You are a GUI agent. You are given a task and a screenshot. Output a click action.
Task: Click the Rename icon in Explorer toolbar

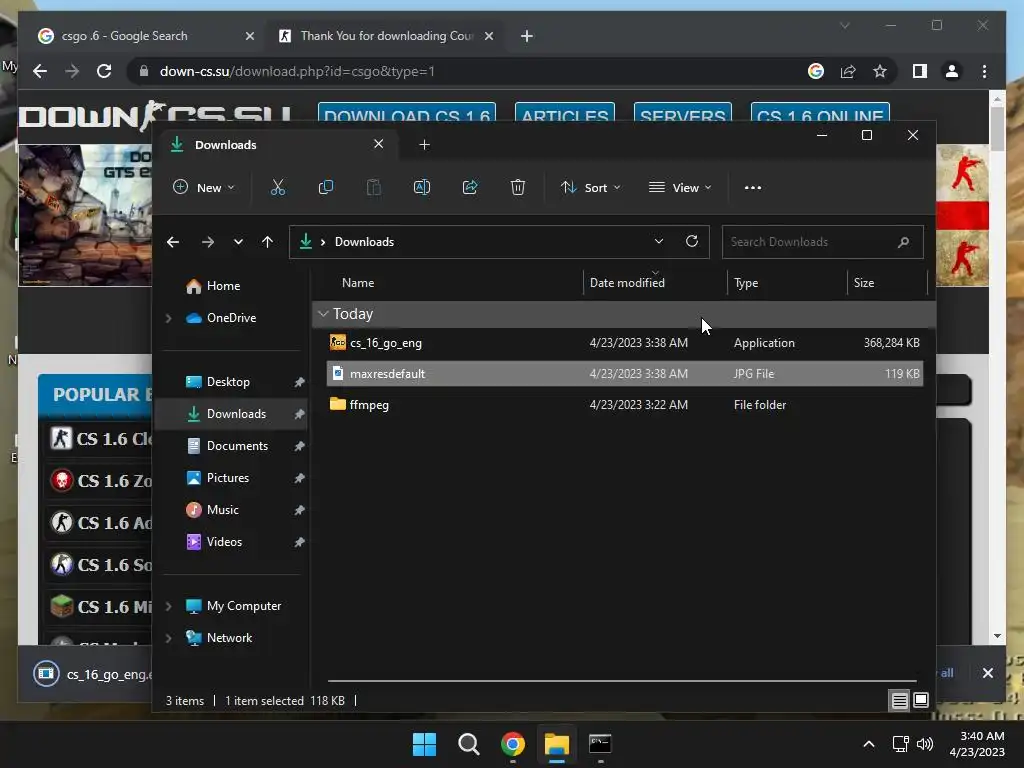(422, 187)
